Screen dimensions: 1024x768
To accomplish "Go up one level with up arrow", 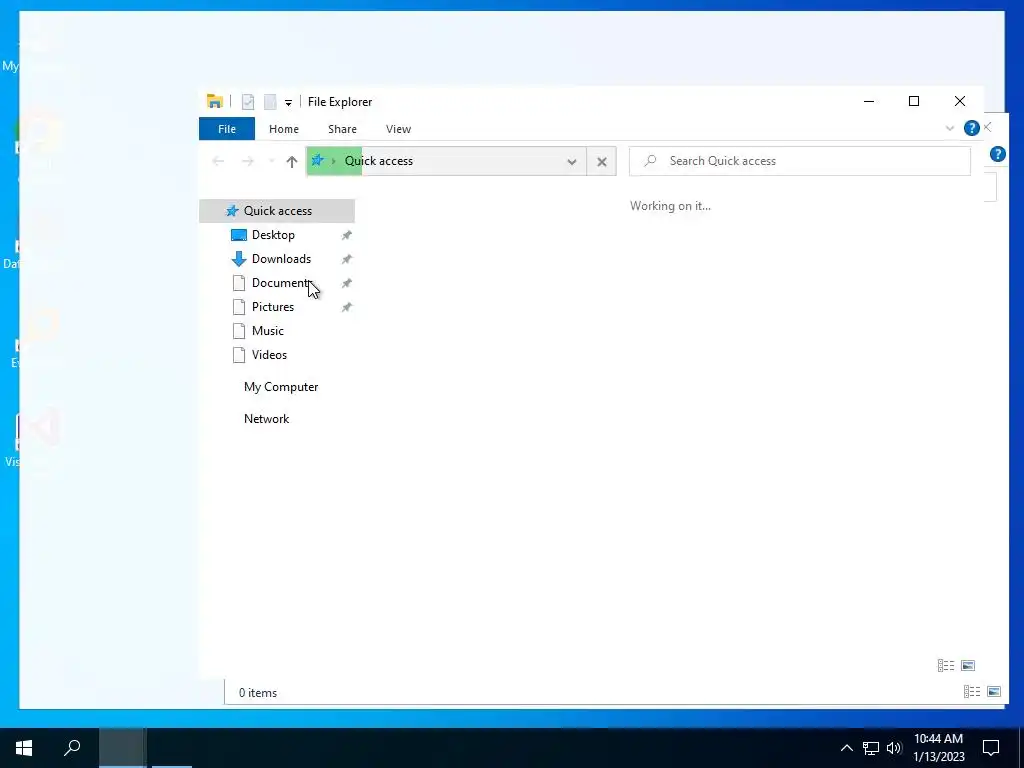I will [x=292, y=161].
